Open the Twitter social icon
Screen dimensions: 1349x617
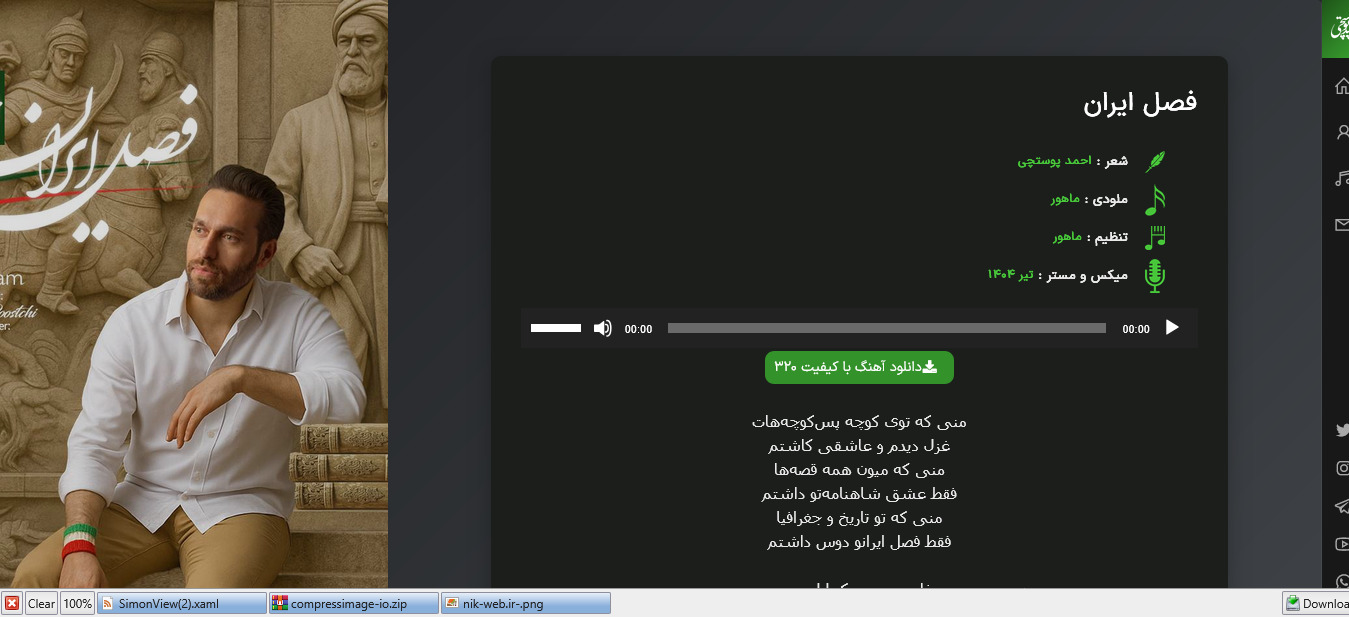pos(1342,430)
